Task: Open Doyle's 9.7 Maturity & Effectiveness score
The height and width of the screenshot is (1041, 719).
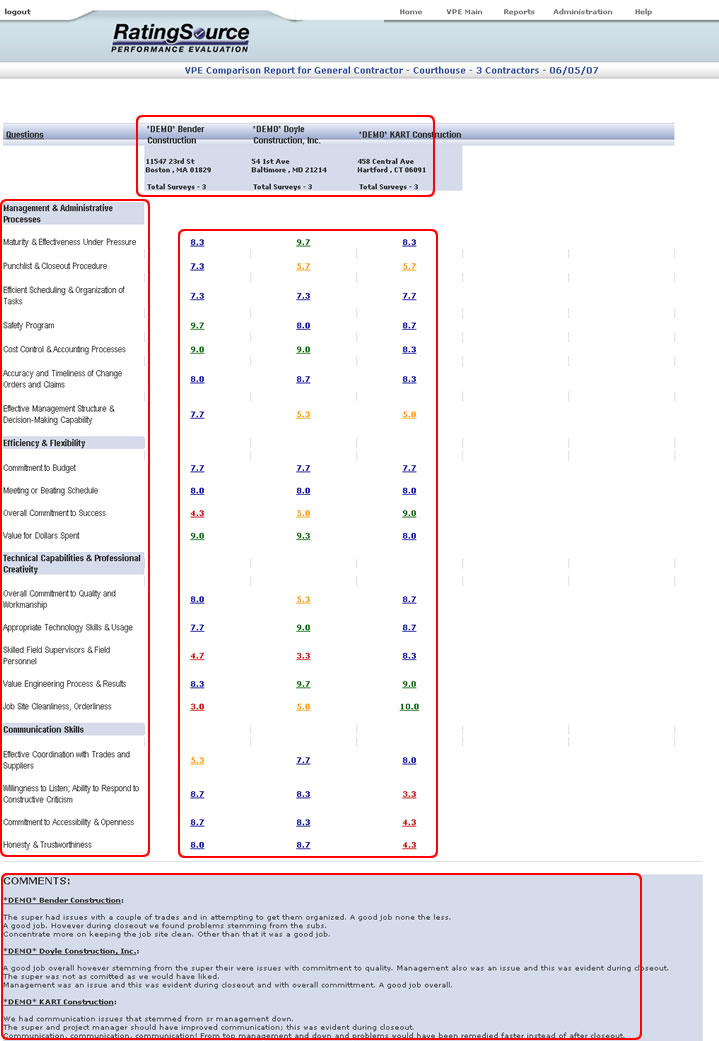Action: tap(303, 242)
